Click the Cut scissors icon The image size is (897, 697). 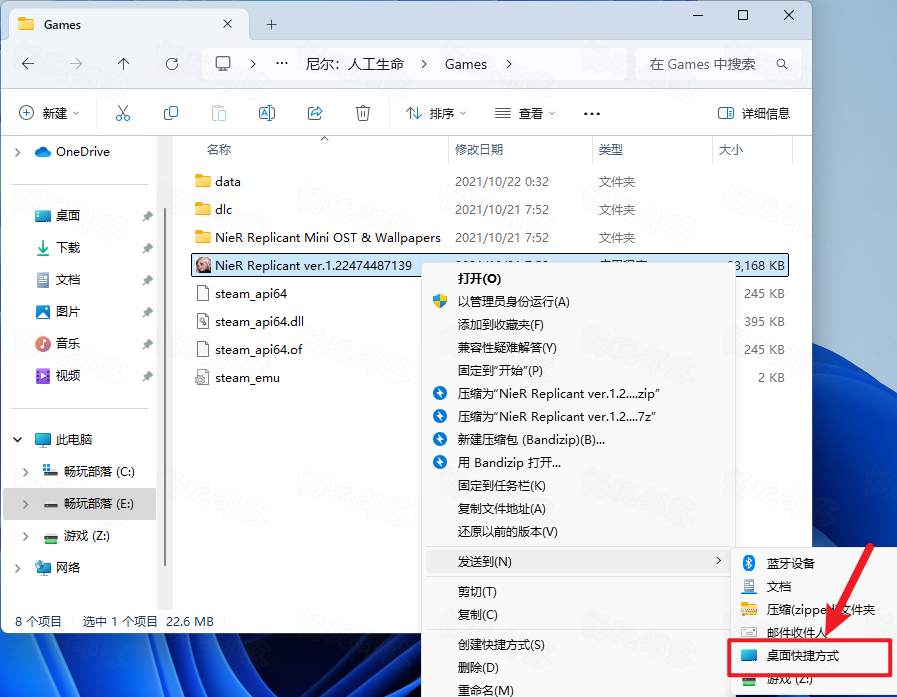tap(122, 113)
